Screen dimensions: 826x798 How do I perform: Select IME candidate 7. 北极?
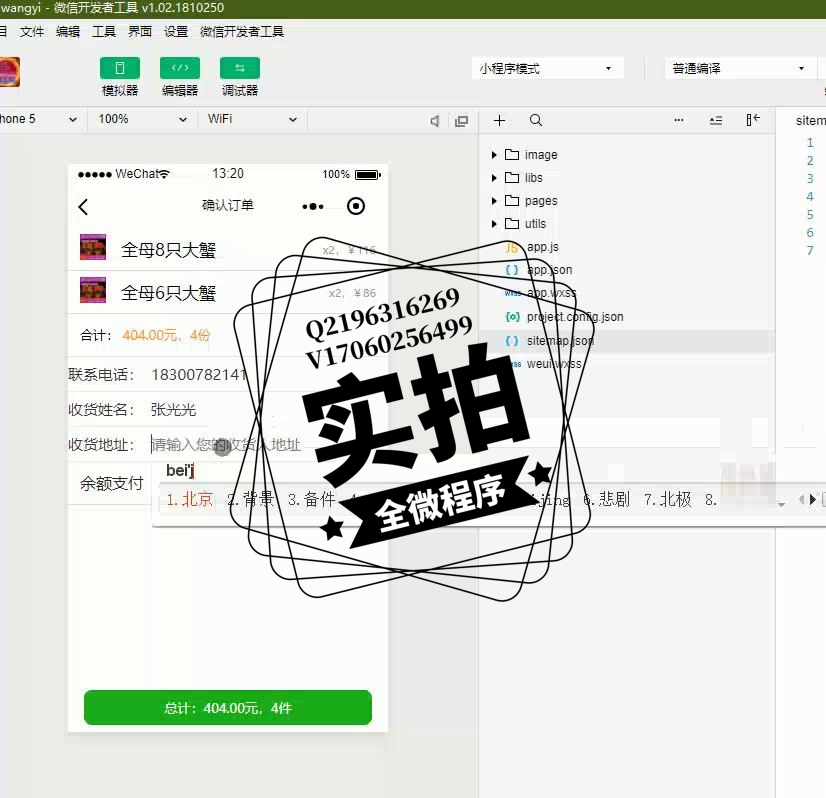click(x=667, y=499)
